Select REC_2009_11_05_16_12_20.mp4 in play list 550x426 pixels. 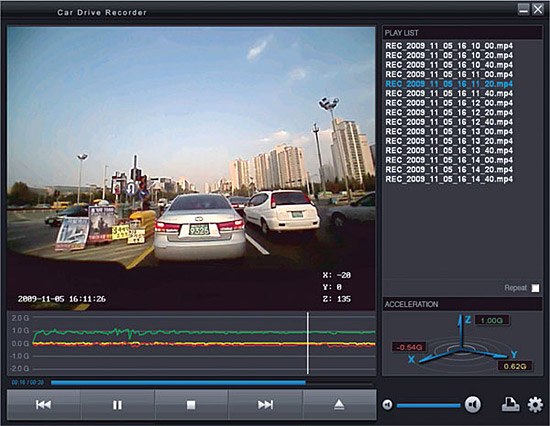point(449,112)
